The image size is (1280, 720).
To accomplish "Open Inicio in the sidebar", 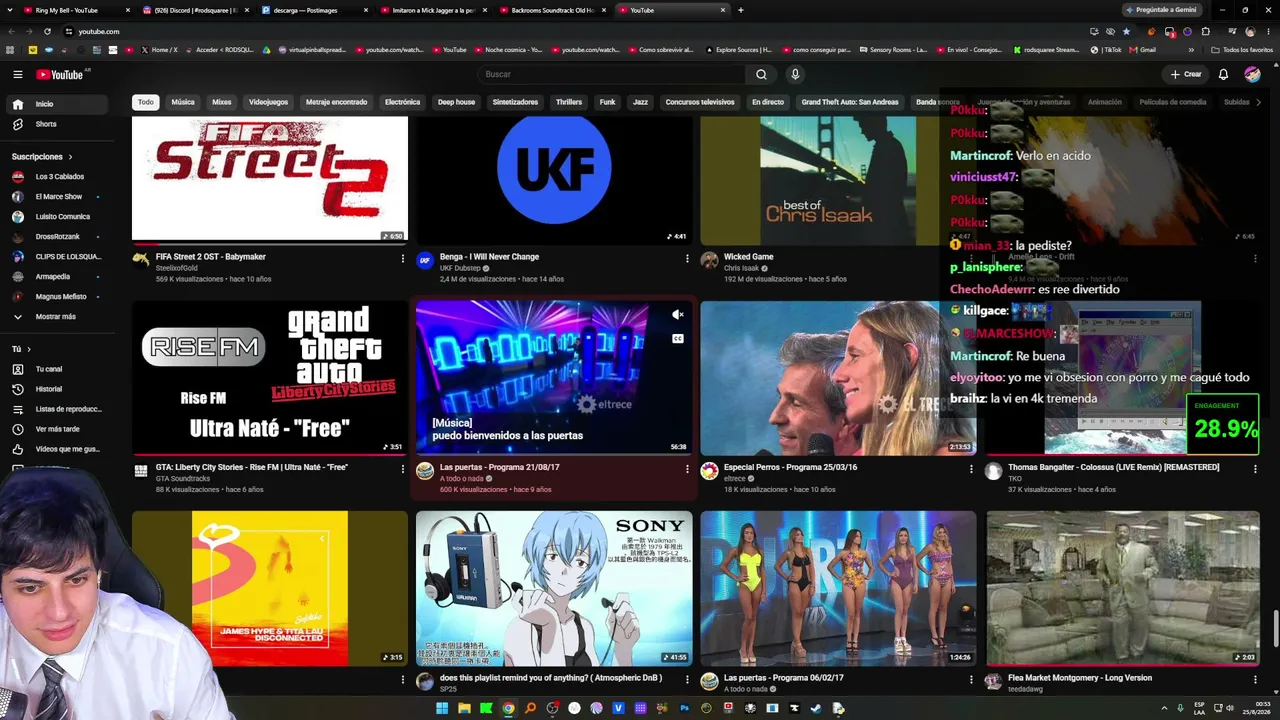I will pos(56,104).
